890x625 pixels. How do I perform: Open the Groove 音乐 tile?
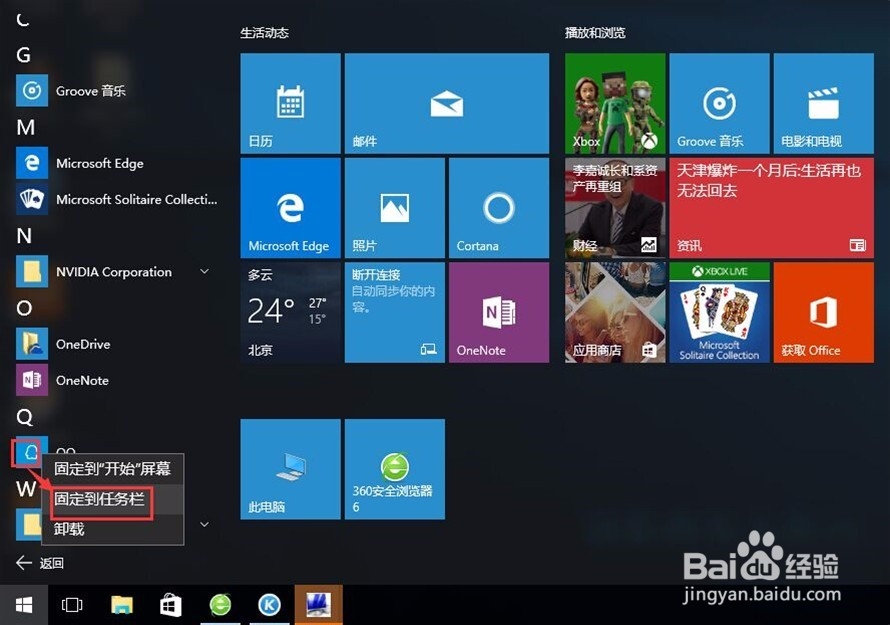(x=719, y=103)
